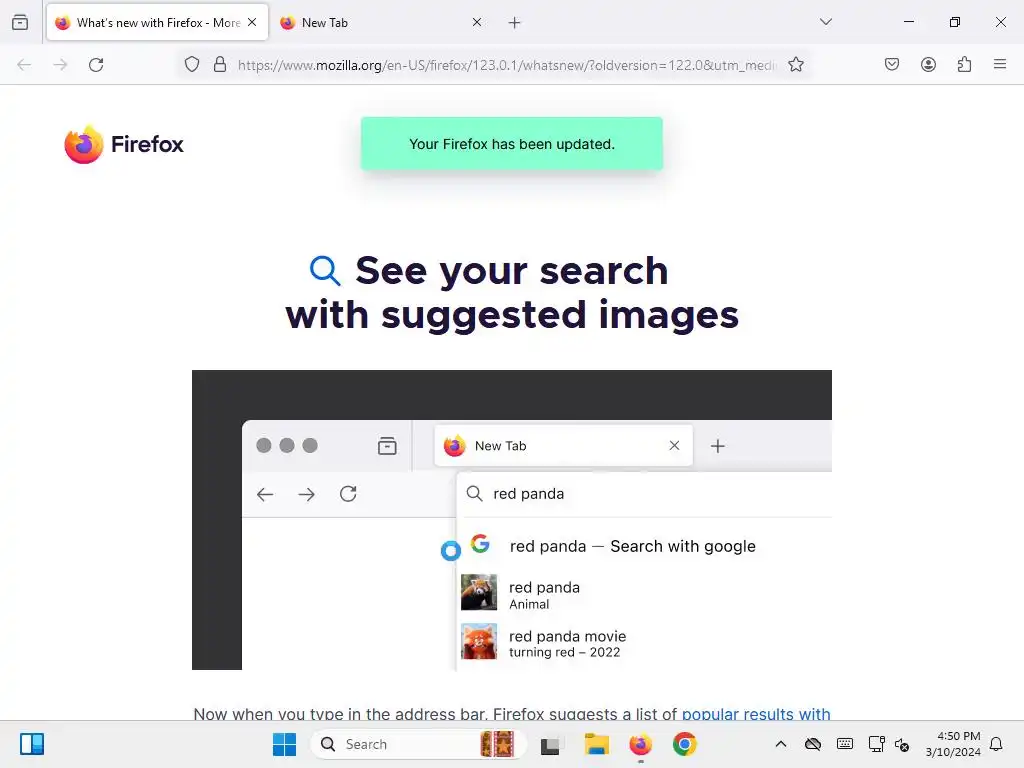Click the Firefox logo on page

[x=124, y=144]
